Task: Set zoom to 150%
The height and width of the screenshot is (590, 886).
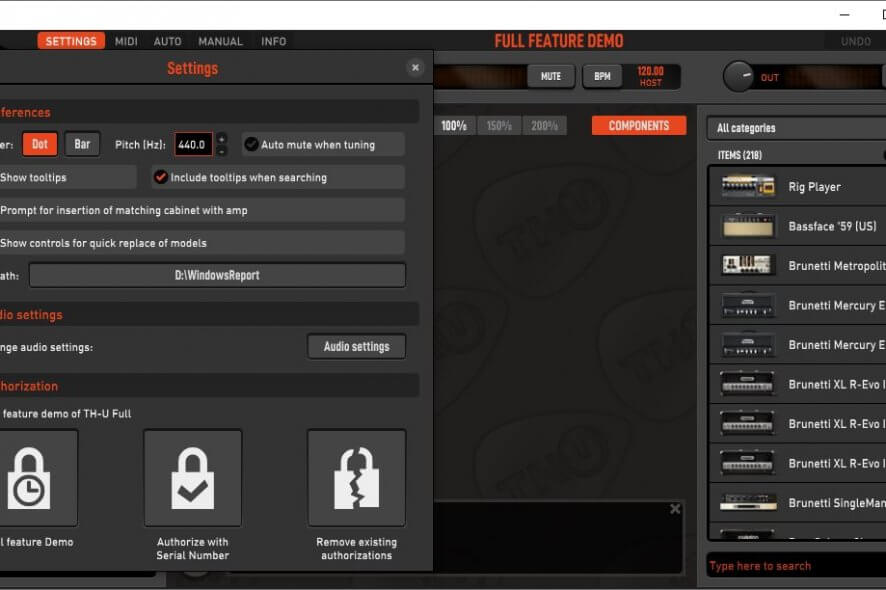Action: pos(500,125)
